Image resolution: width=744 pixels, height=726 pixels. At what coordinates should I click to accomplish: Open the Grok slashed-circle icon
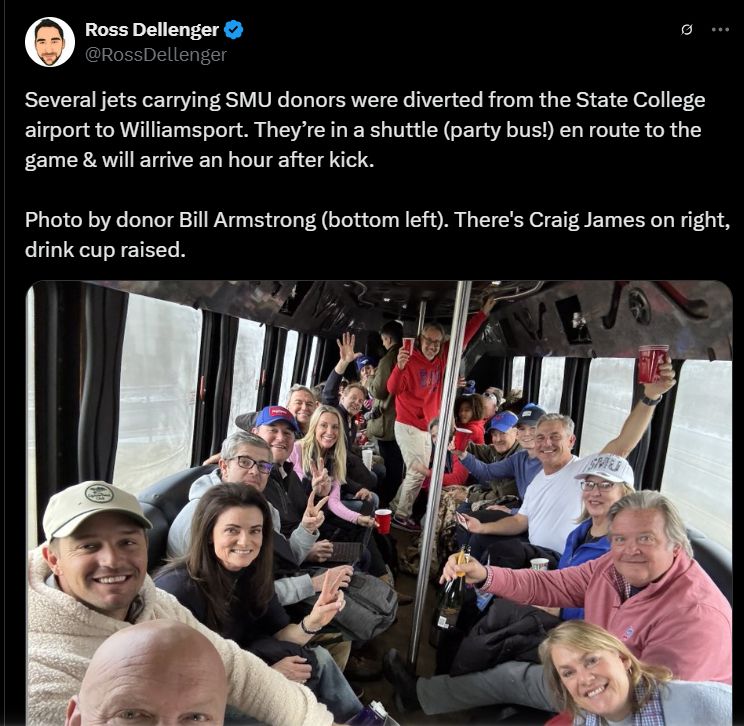click(x=686, y=30)
